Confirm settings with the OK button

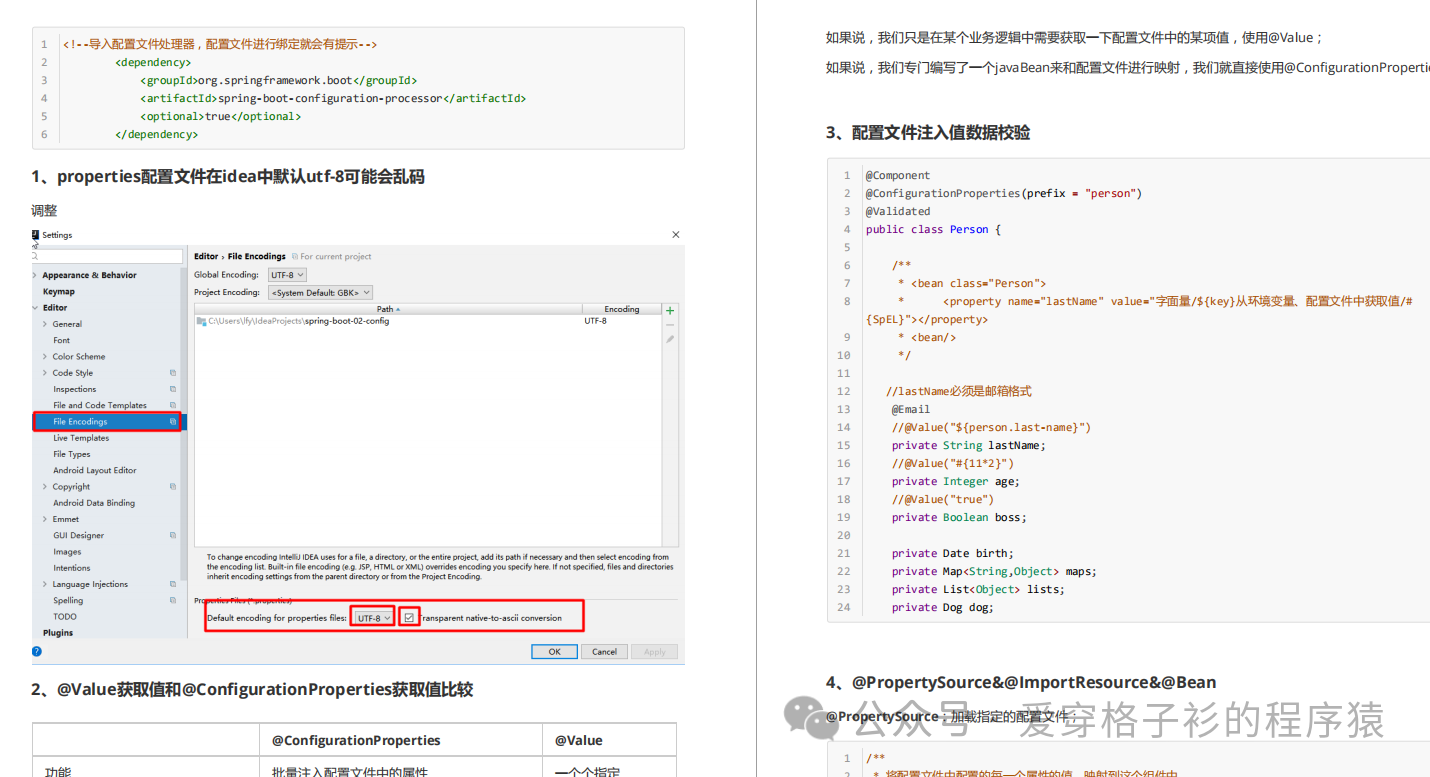coord(554,651)
